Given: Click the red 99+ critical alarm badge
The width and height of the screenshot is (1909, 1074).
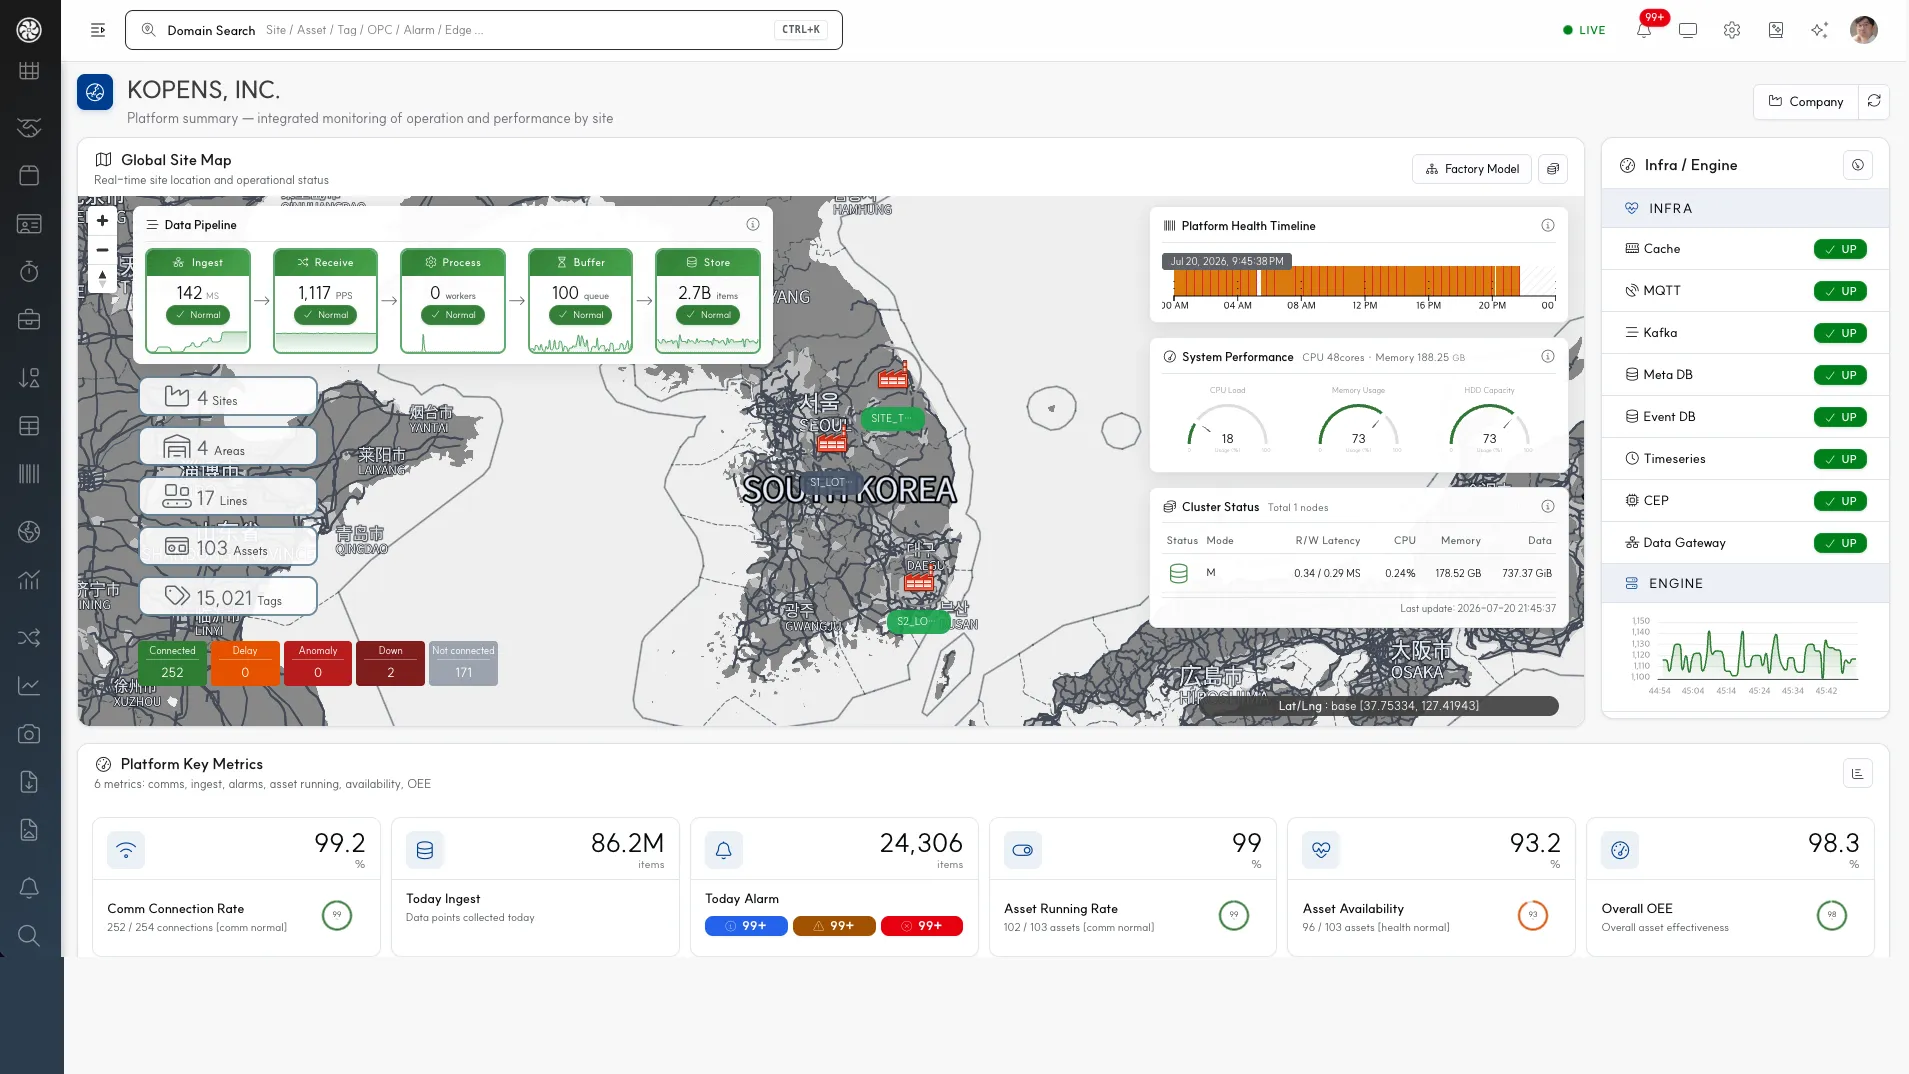Looking at the screenshot, I should (x=922, y=926).
